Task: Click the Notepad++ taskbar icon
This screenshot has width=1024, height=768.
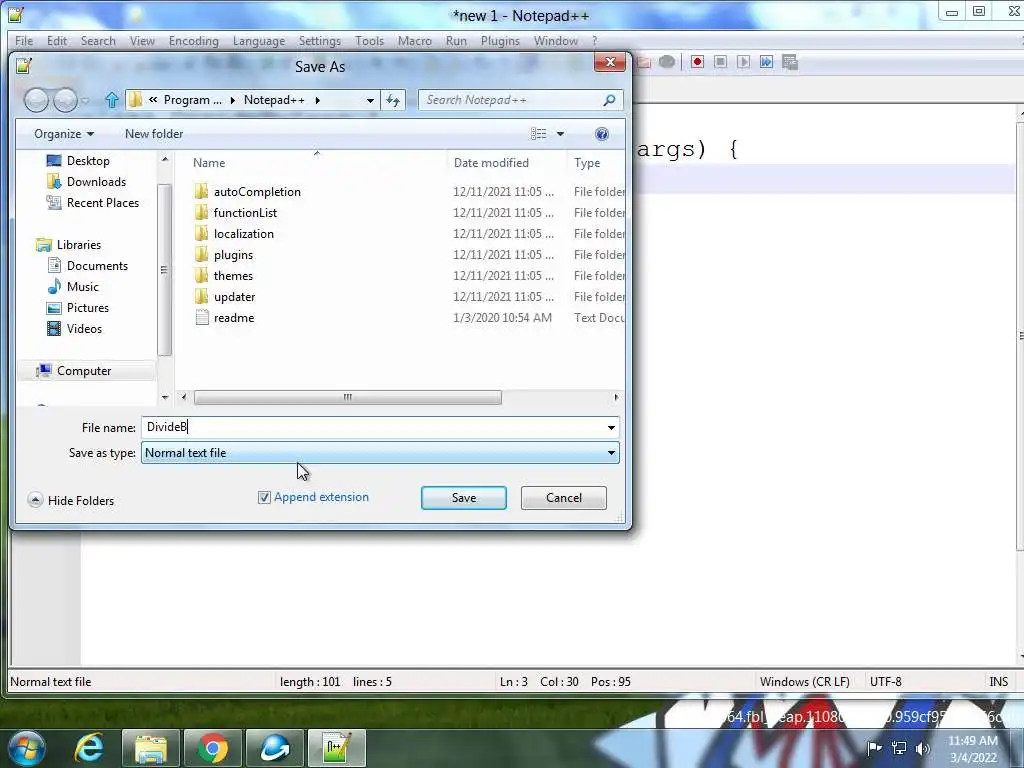Action: [x=336, y=748]
